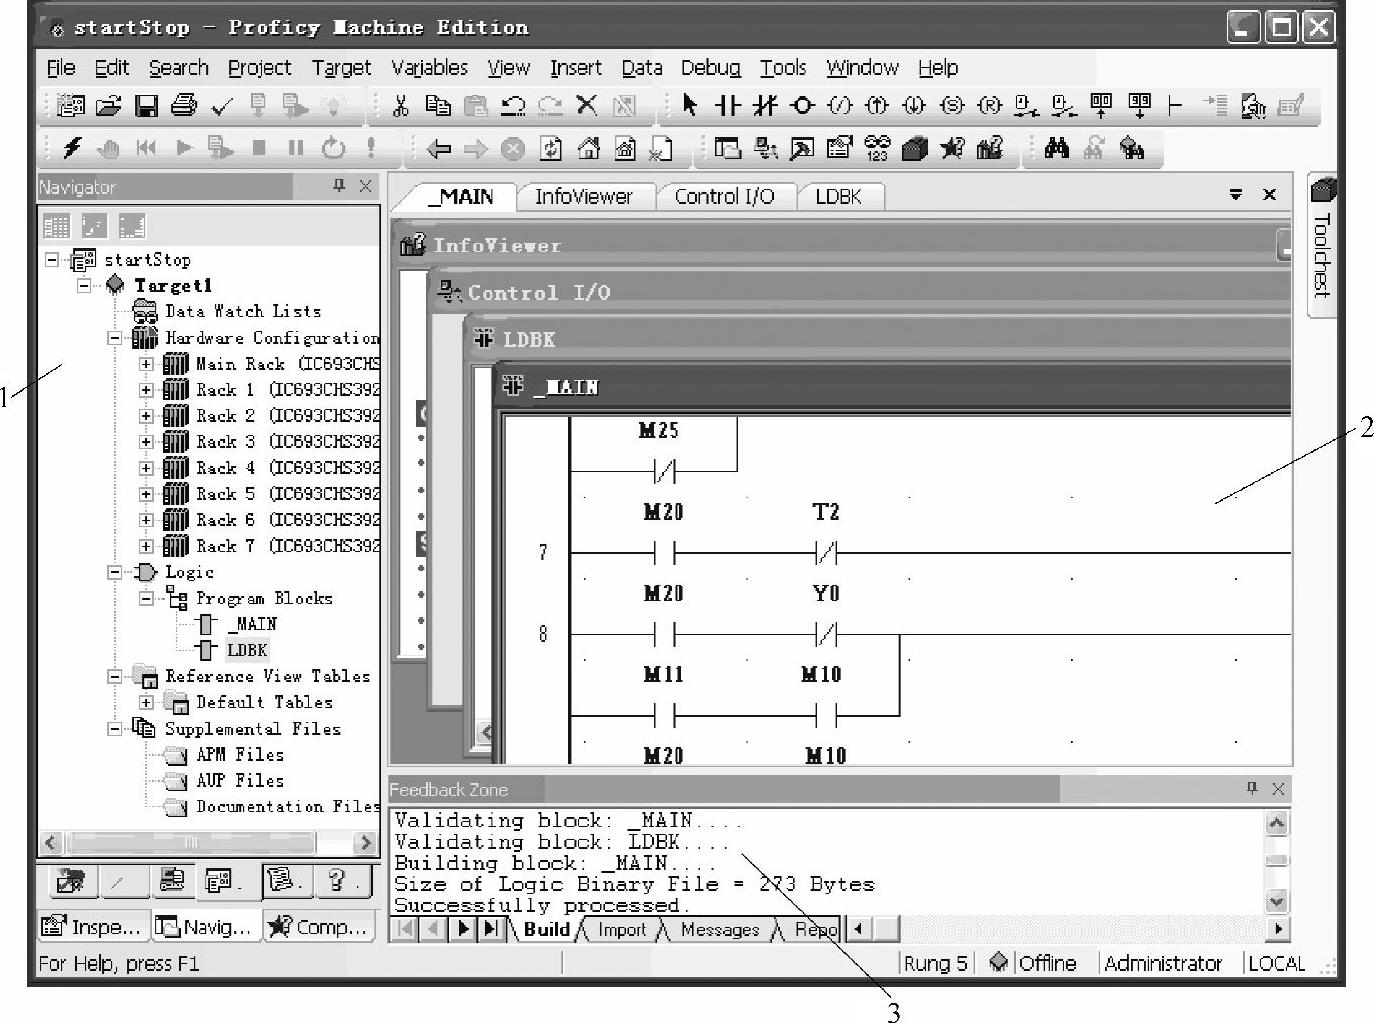Switch to the InfoViewer tab

coord(583,196)
